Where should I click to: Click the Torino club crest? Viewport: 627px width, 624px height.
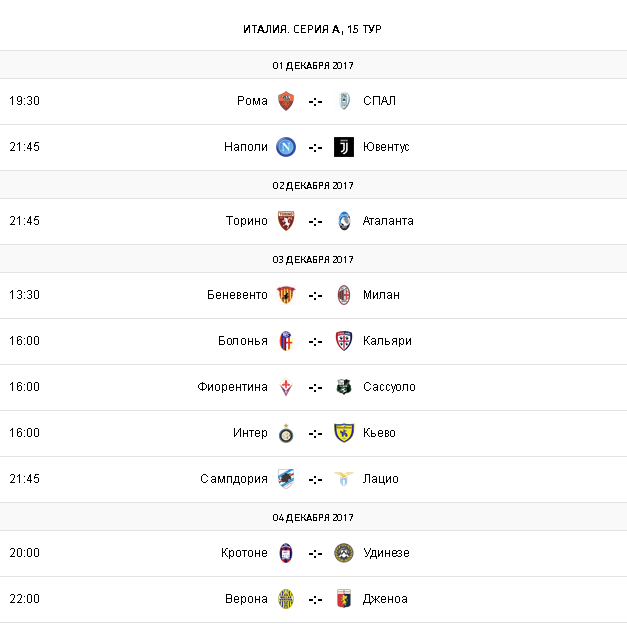click(286, 221)
